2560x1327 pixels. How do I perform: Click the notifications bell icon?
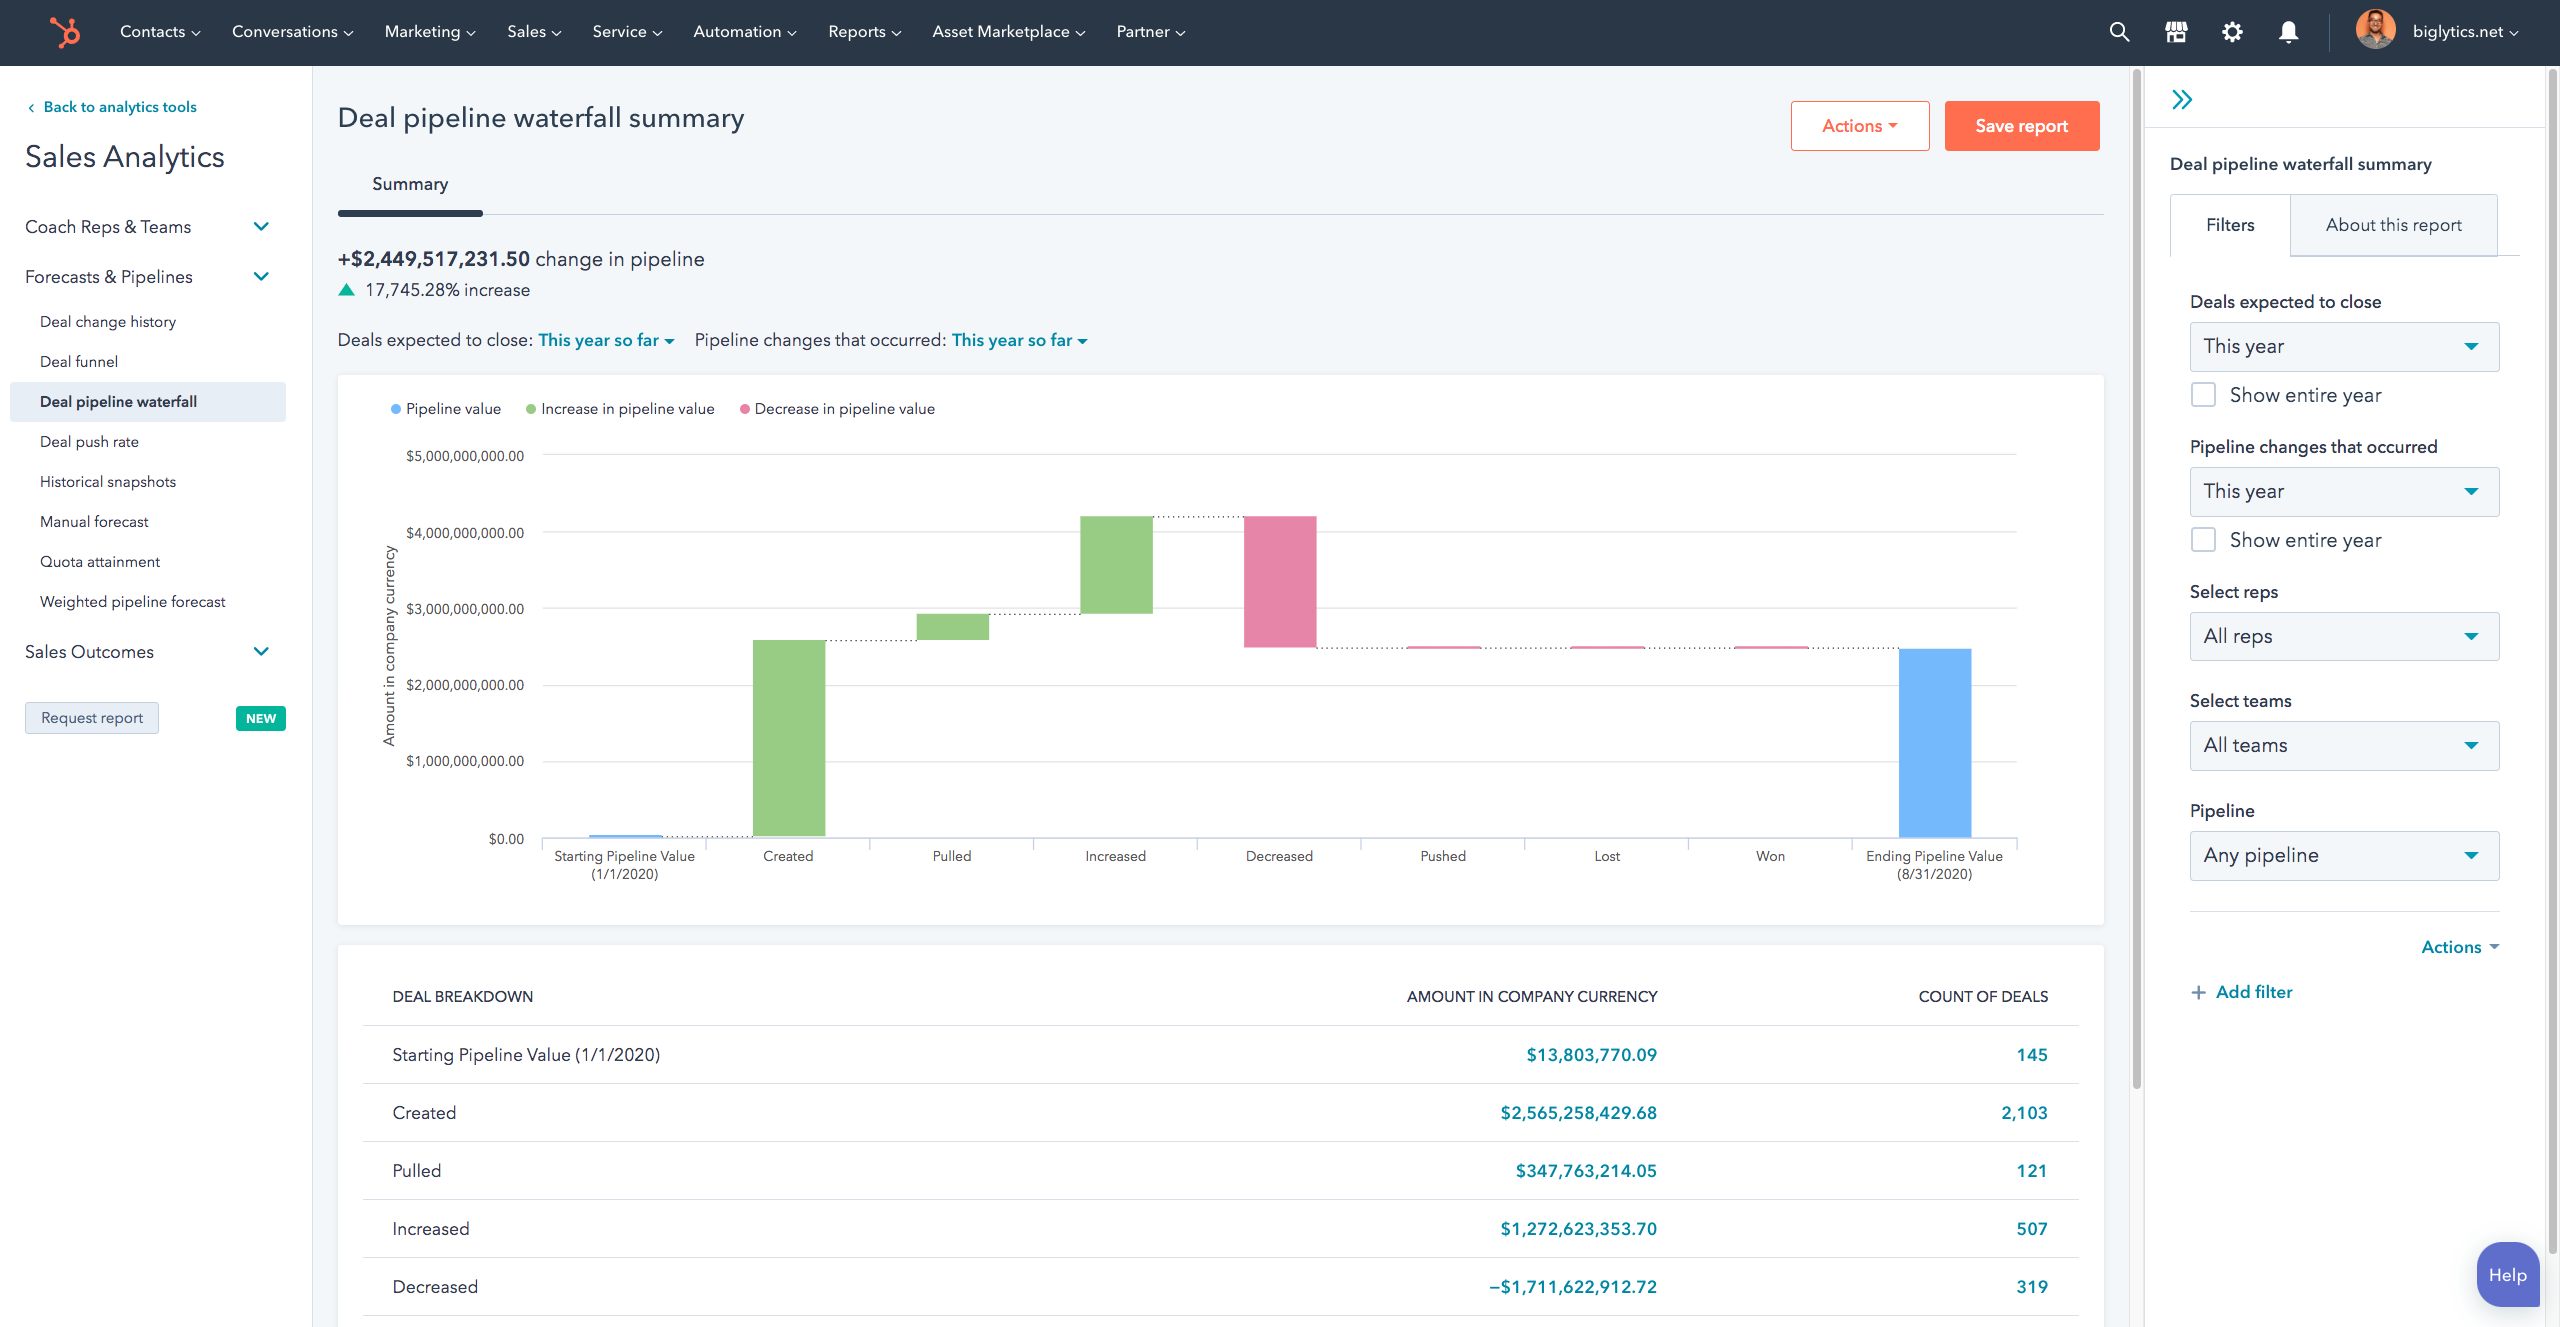[x=2288, y=32]
